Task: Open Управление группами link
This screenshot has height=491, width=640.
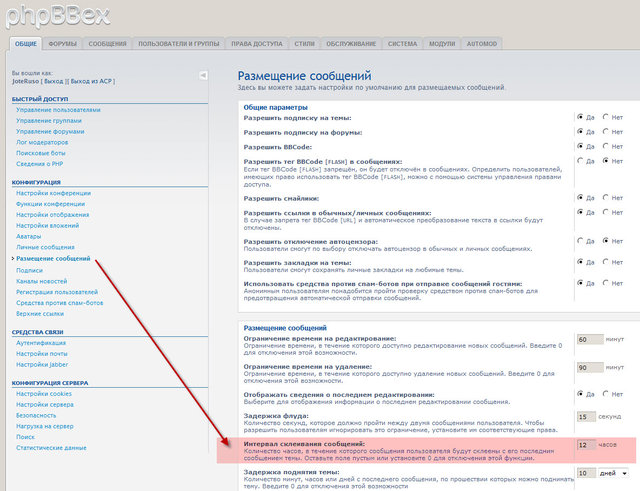Action: [x=49, y=121]
